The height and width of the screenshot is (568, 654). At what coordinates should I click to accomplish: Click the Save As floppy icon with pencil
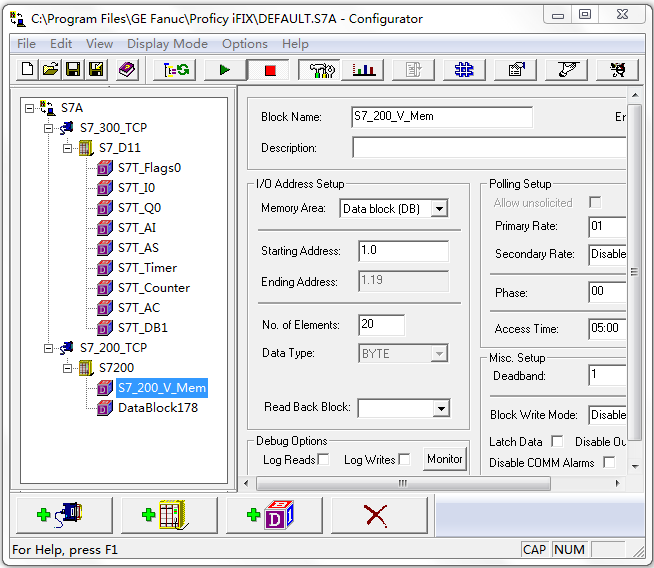[x=96, y=69]
